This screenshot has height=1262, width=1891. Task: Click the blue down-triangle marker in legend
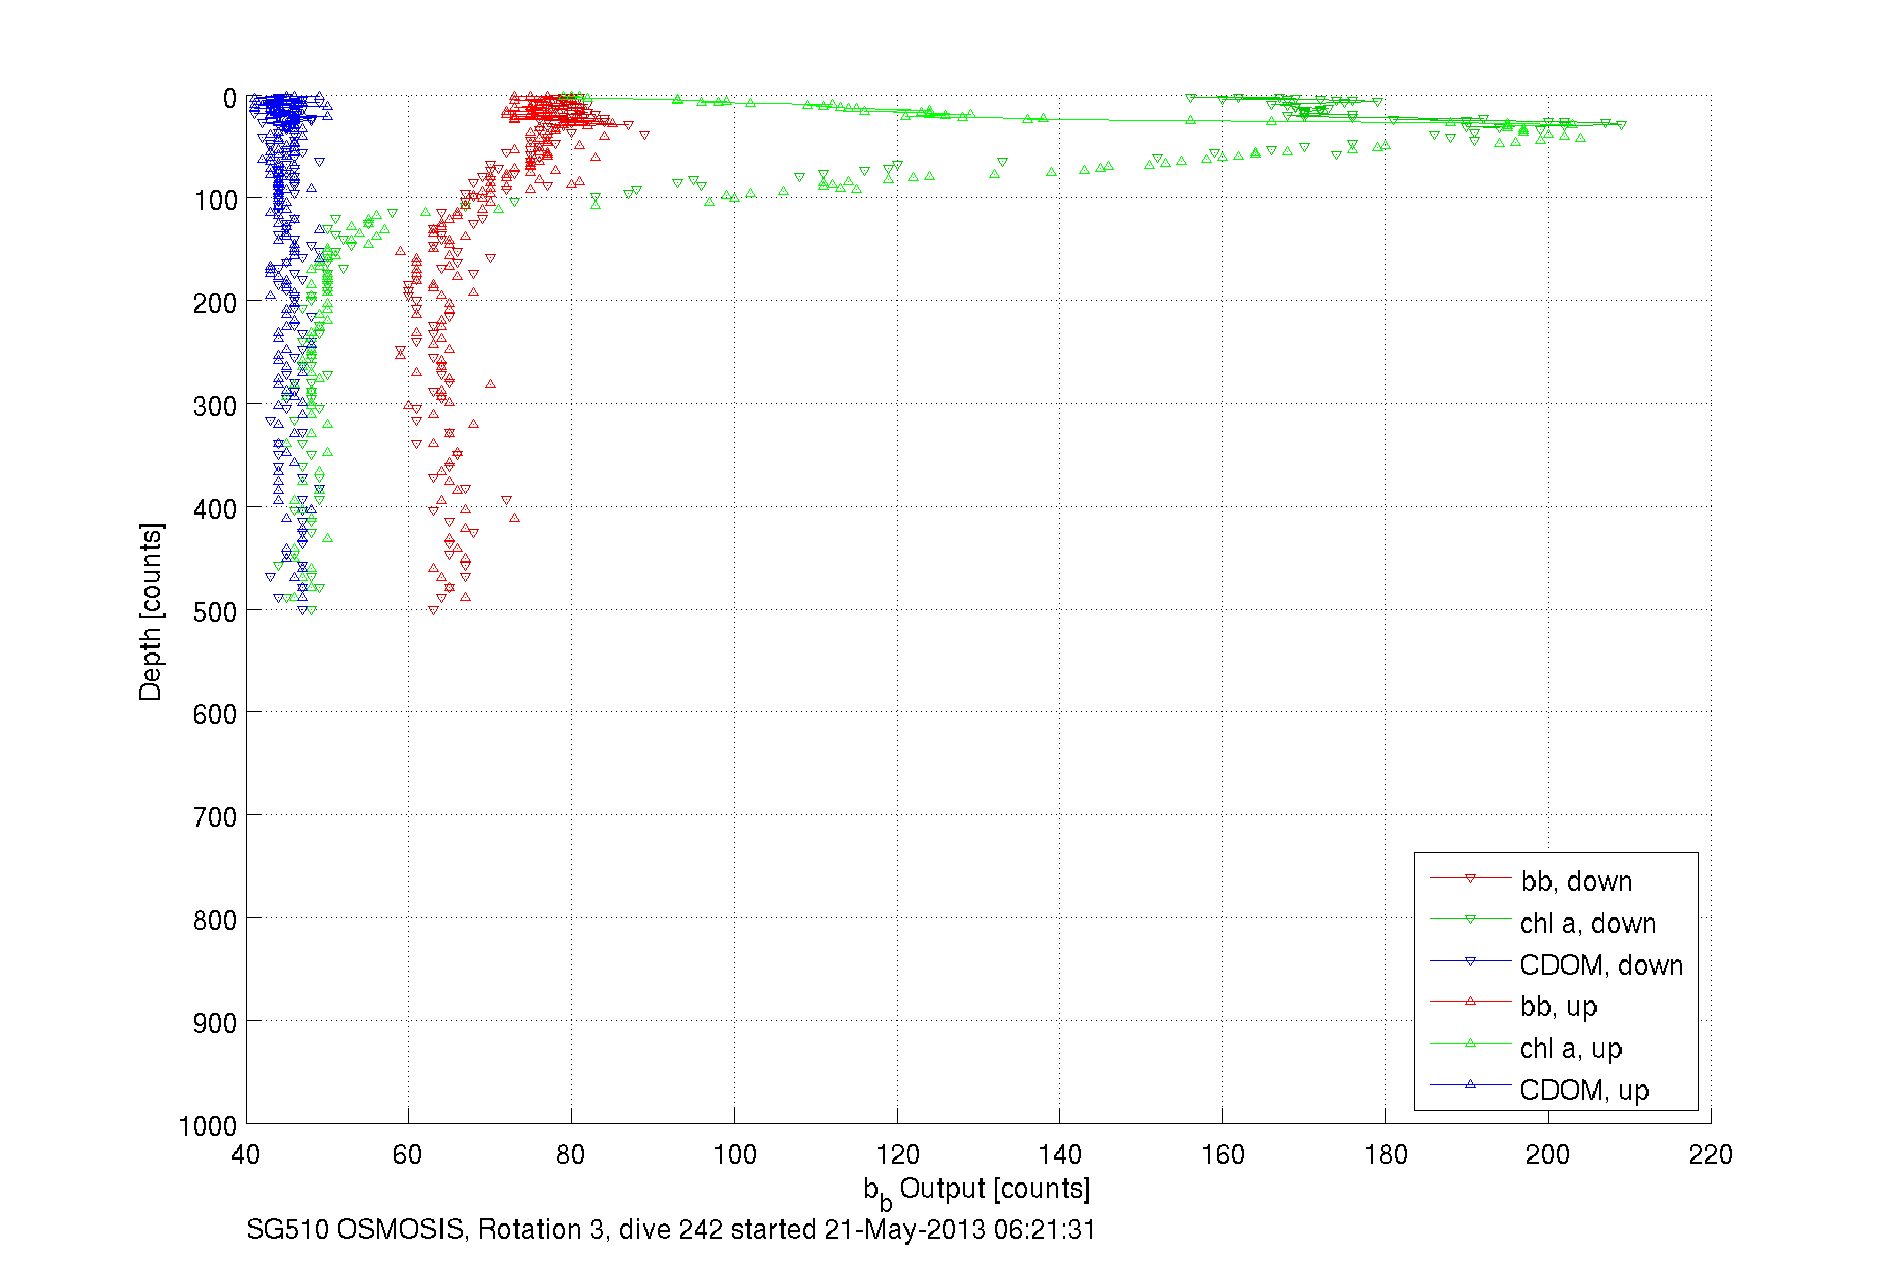click(1470, 961)
